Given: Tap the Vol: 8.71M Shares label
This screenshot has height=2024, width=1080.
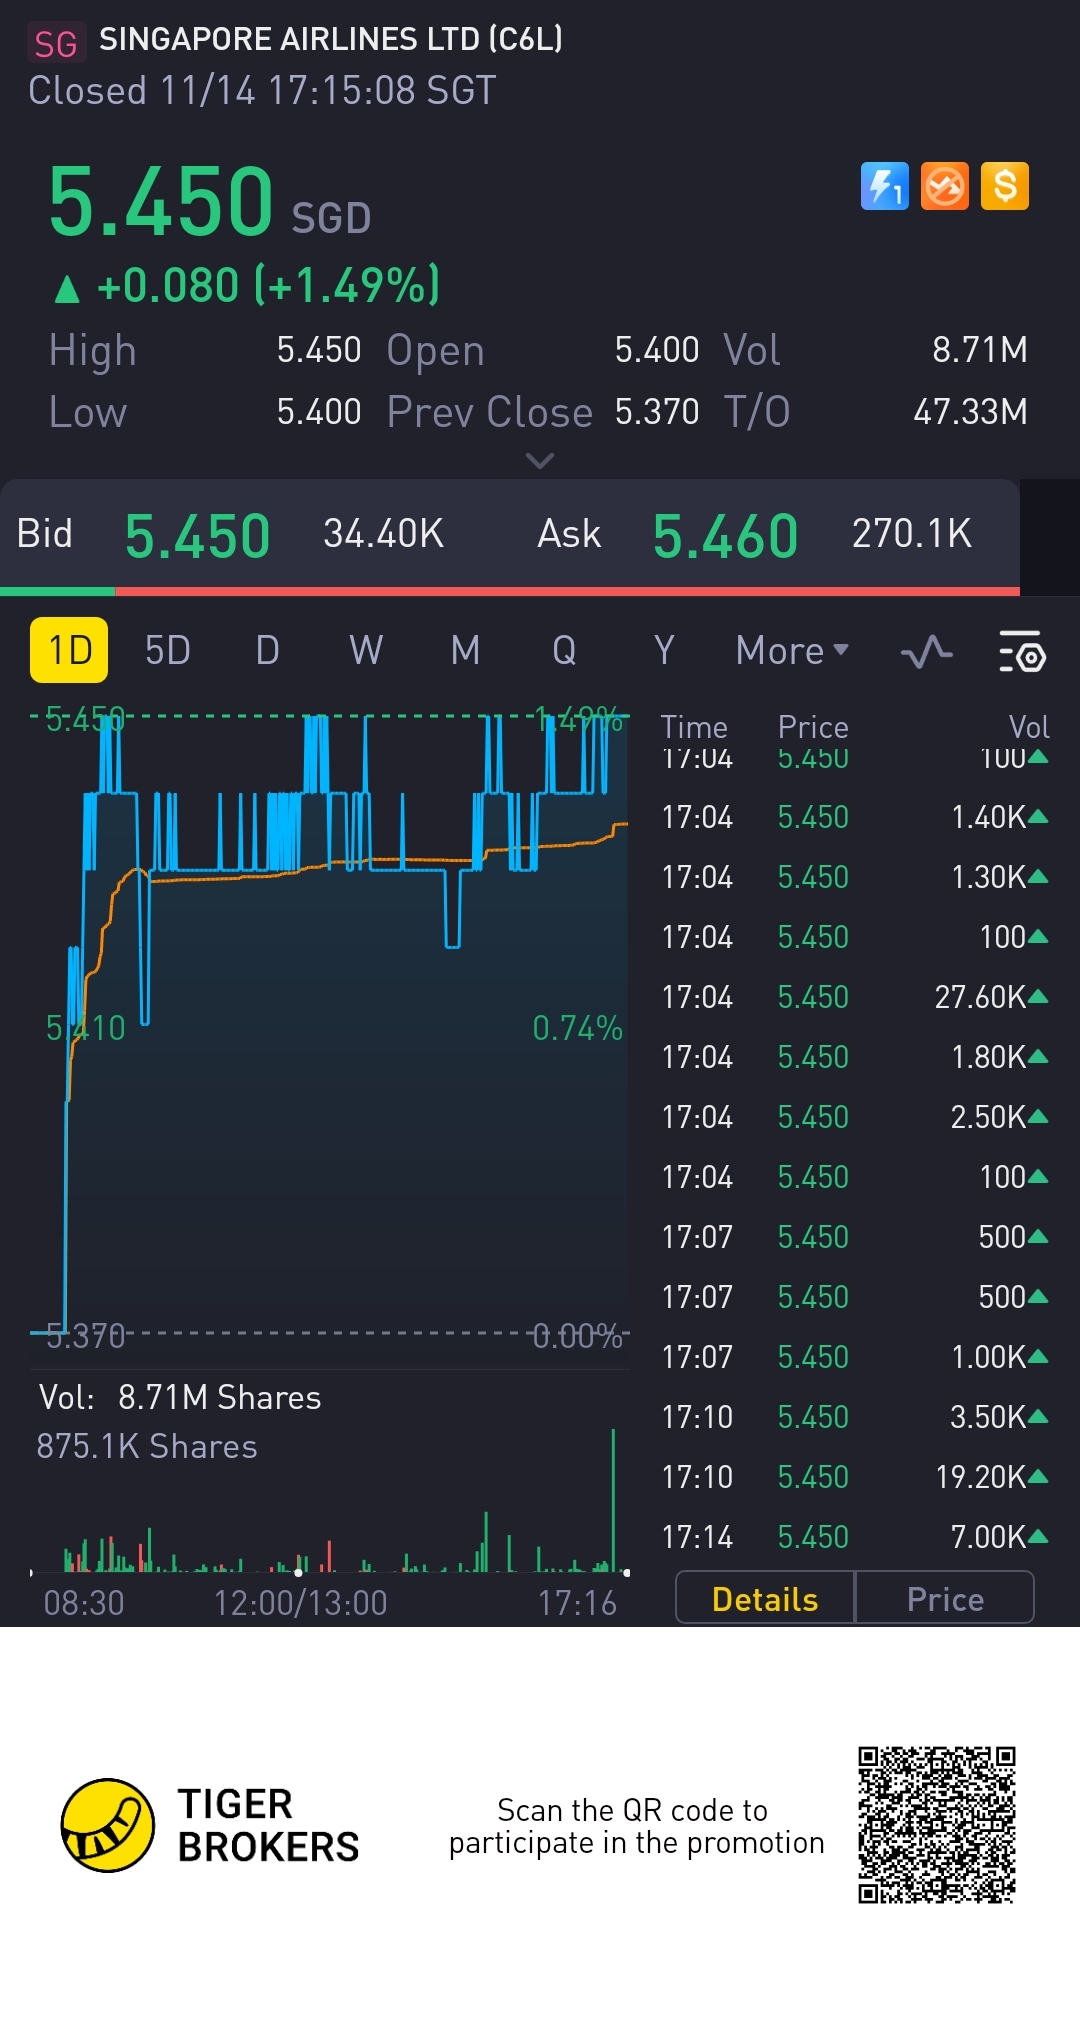Looking at the screenshot, I should (x=180, y=1397).
